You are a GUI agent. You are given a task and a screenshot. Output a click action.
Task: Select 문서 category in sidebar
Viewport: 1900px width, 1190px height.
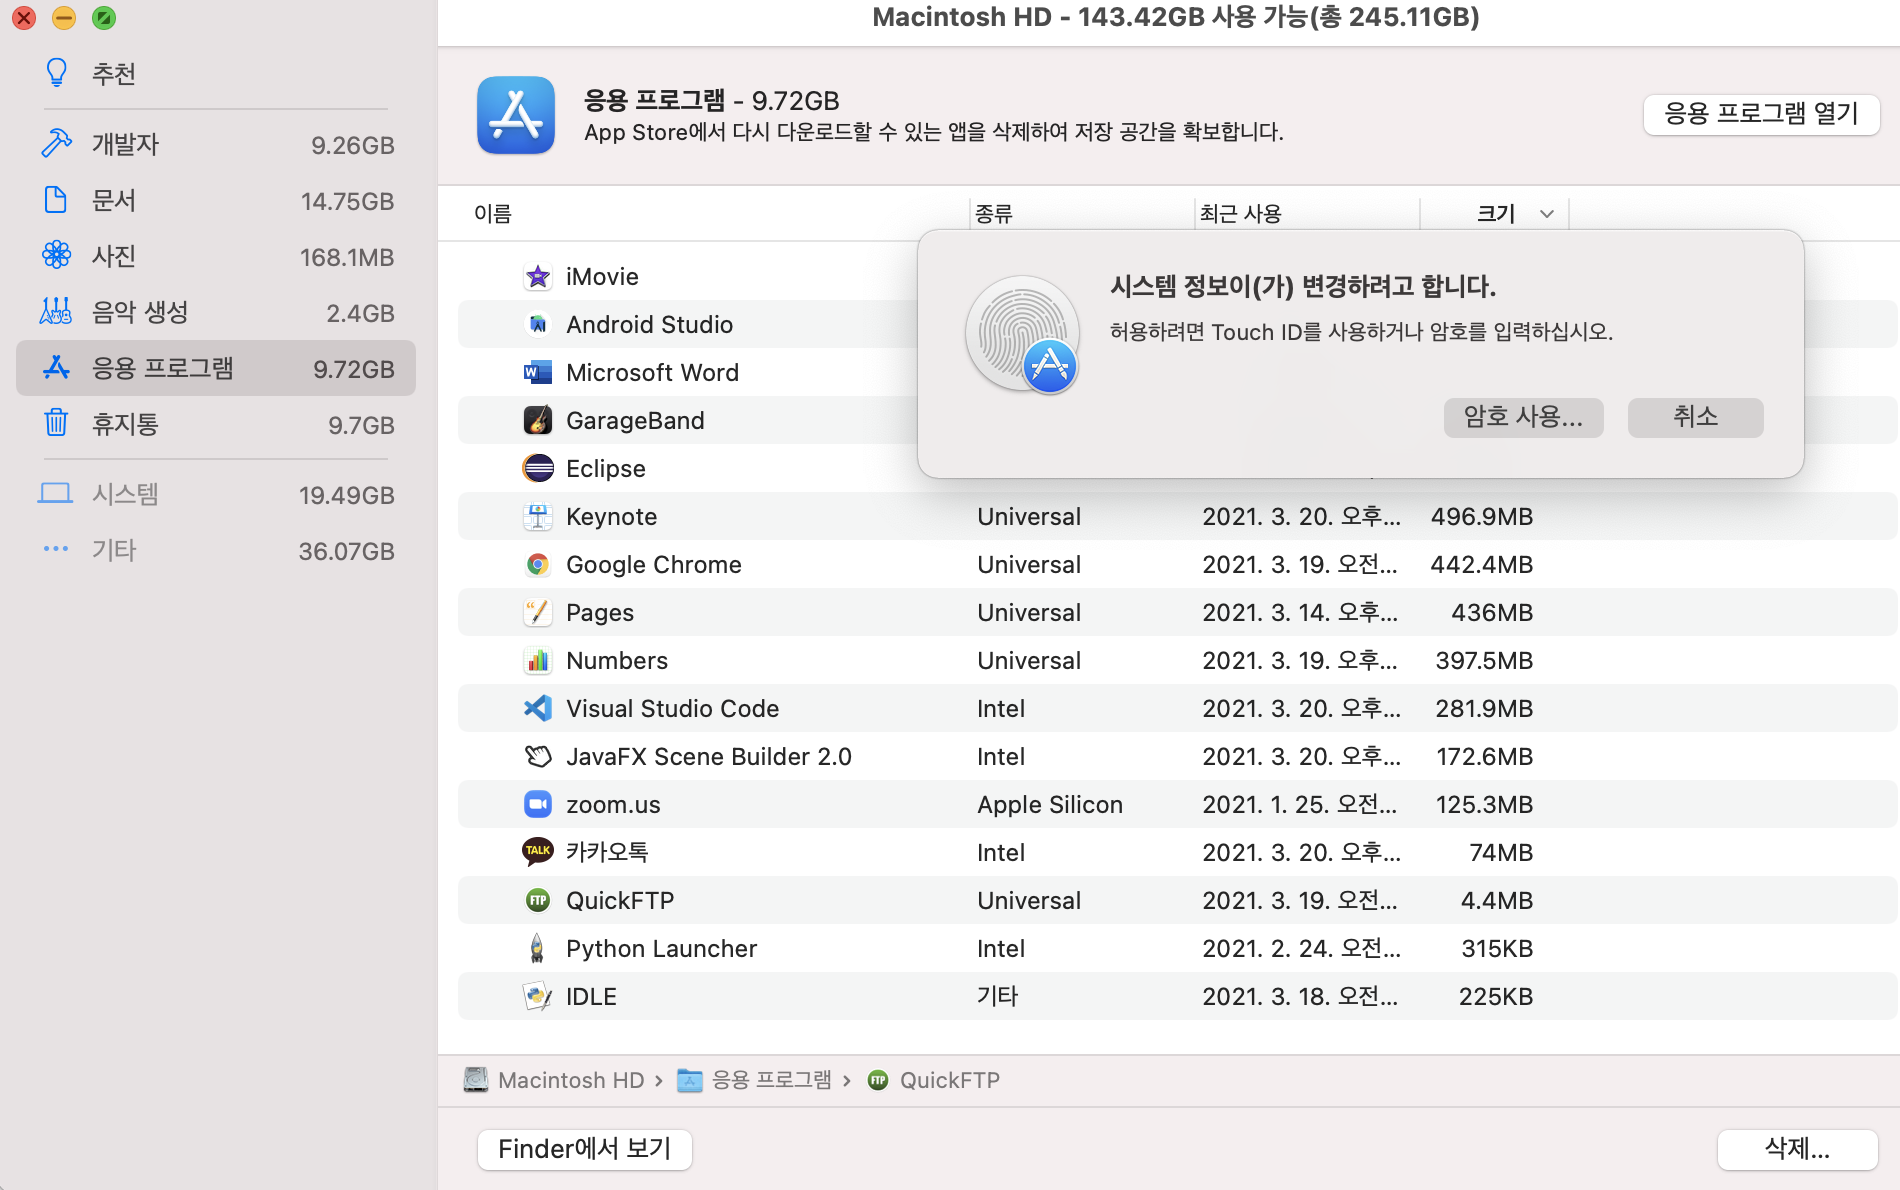coord(215,201)
